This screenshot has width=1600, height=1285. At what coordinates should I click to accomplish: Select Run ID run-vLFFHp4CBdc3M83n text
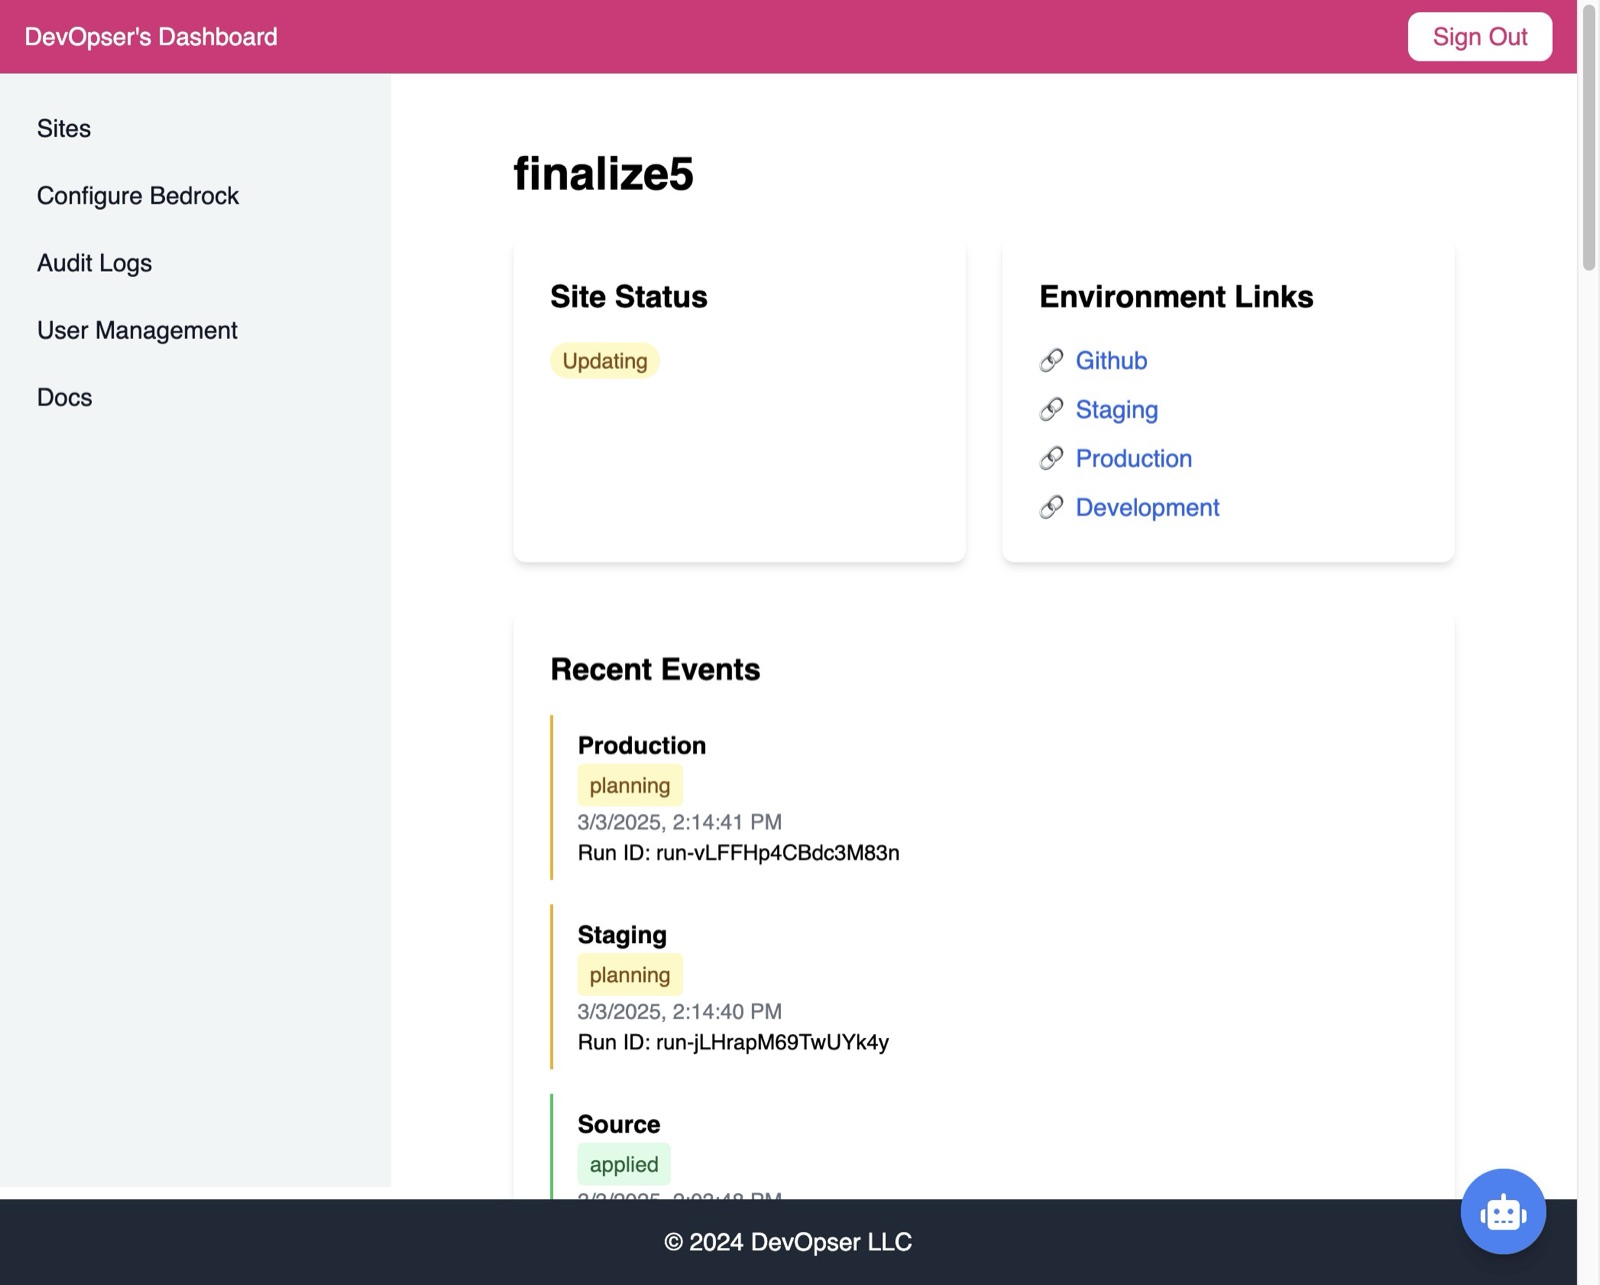pos(739,853)
